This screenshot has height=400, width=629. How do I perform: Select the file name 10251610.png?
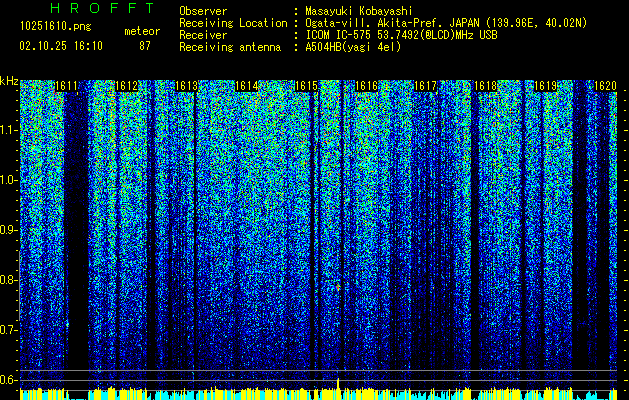click(56, 27)
